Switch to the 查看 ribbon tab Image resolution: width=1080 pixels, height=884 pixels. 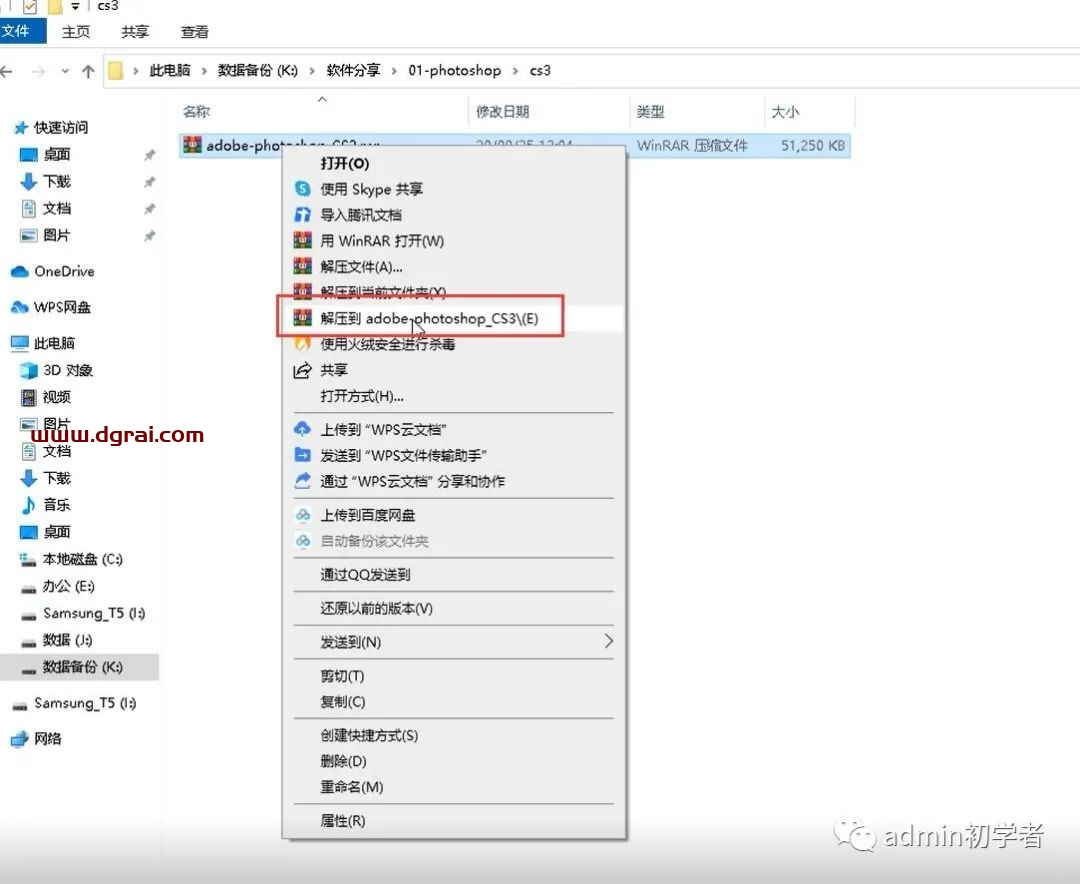[x=194, y=32]
